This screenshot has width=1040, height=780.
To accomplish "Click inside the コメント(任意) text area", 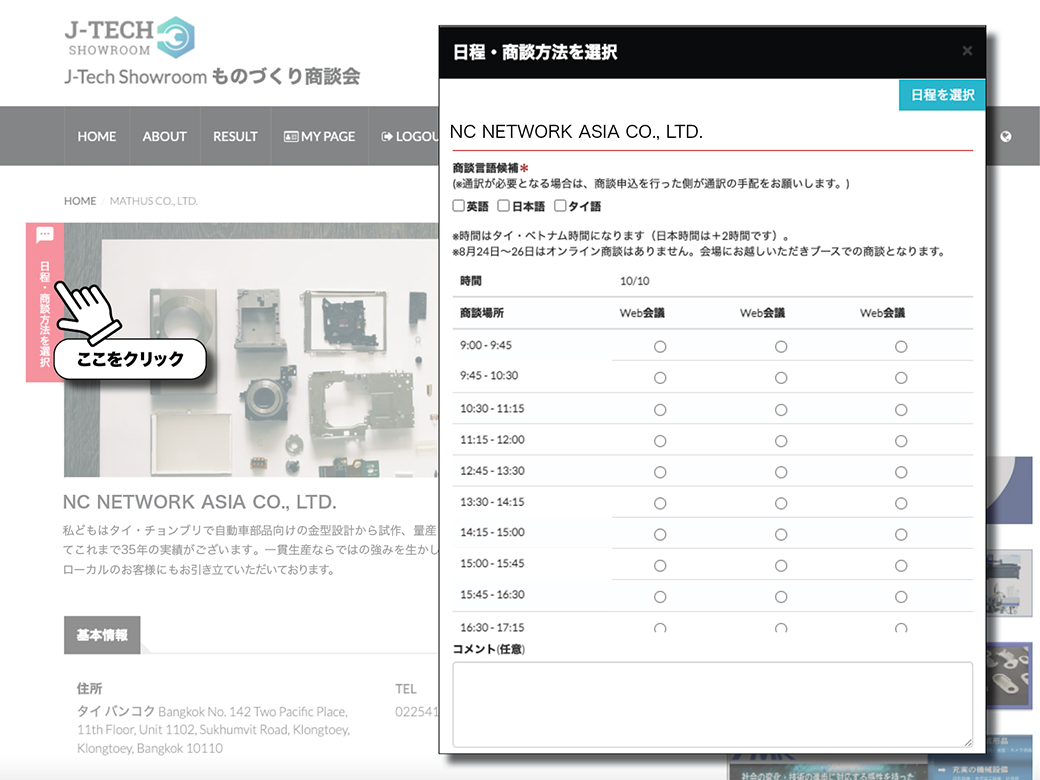I will [x=712, y=704].
